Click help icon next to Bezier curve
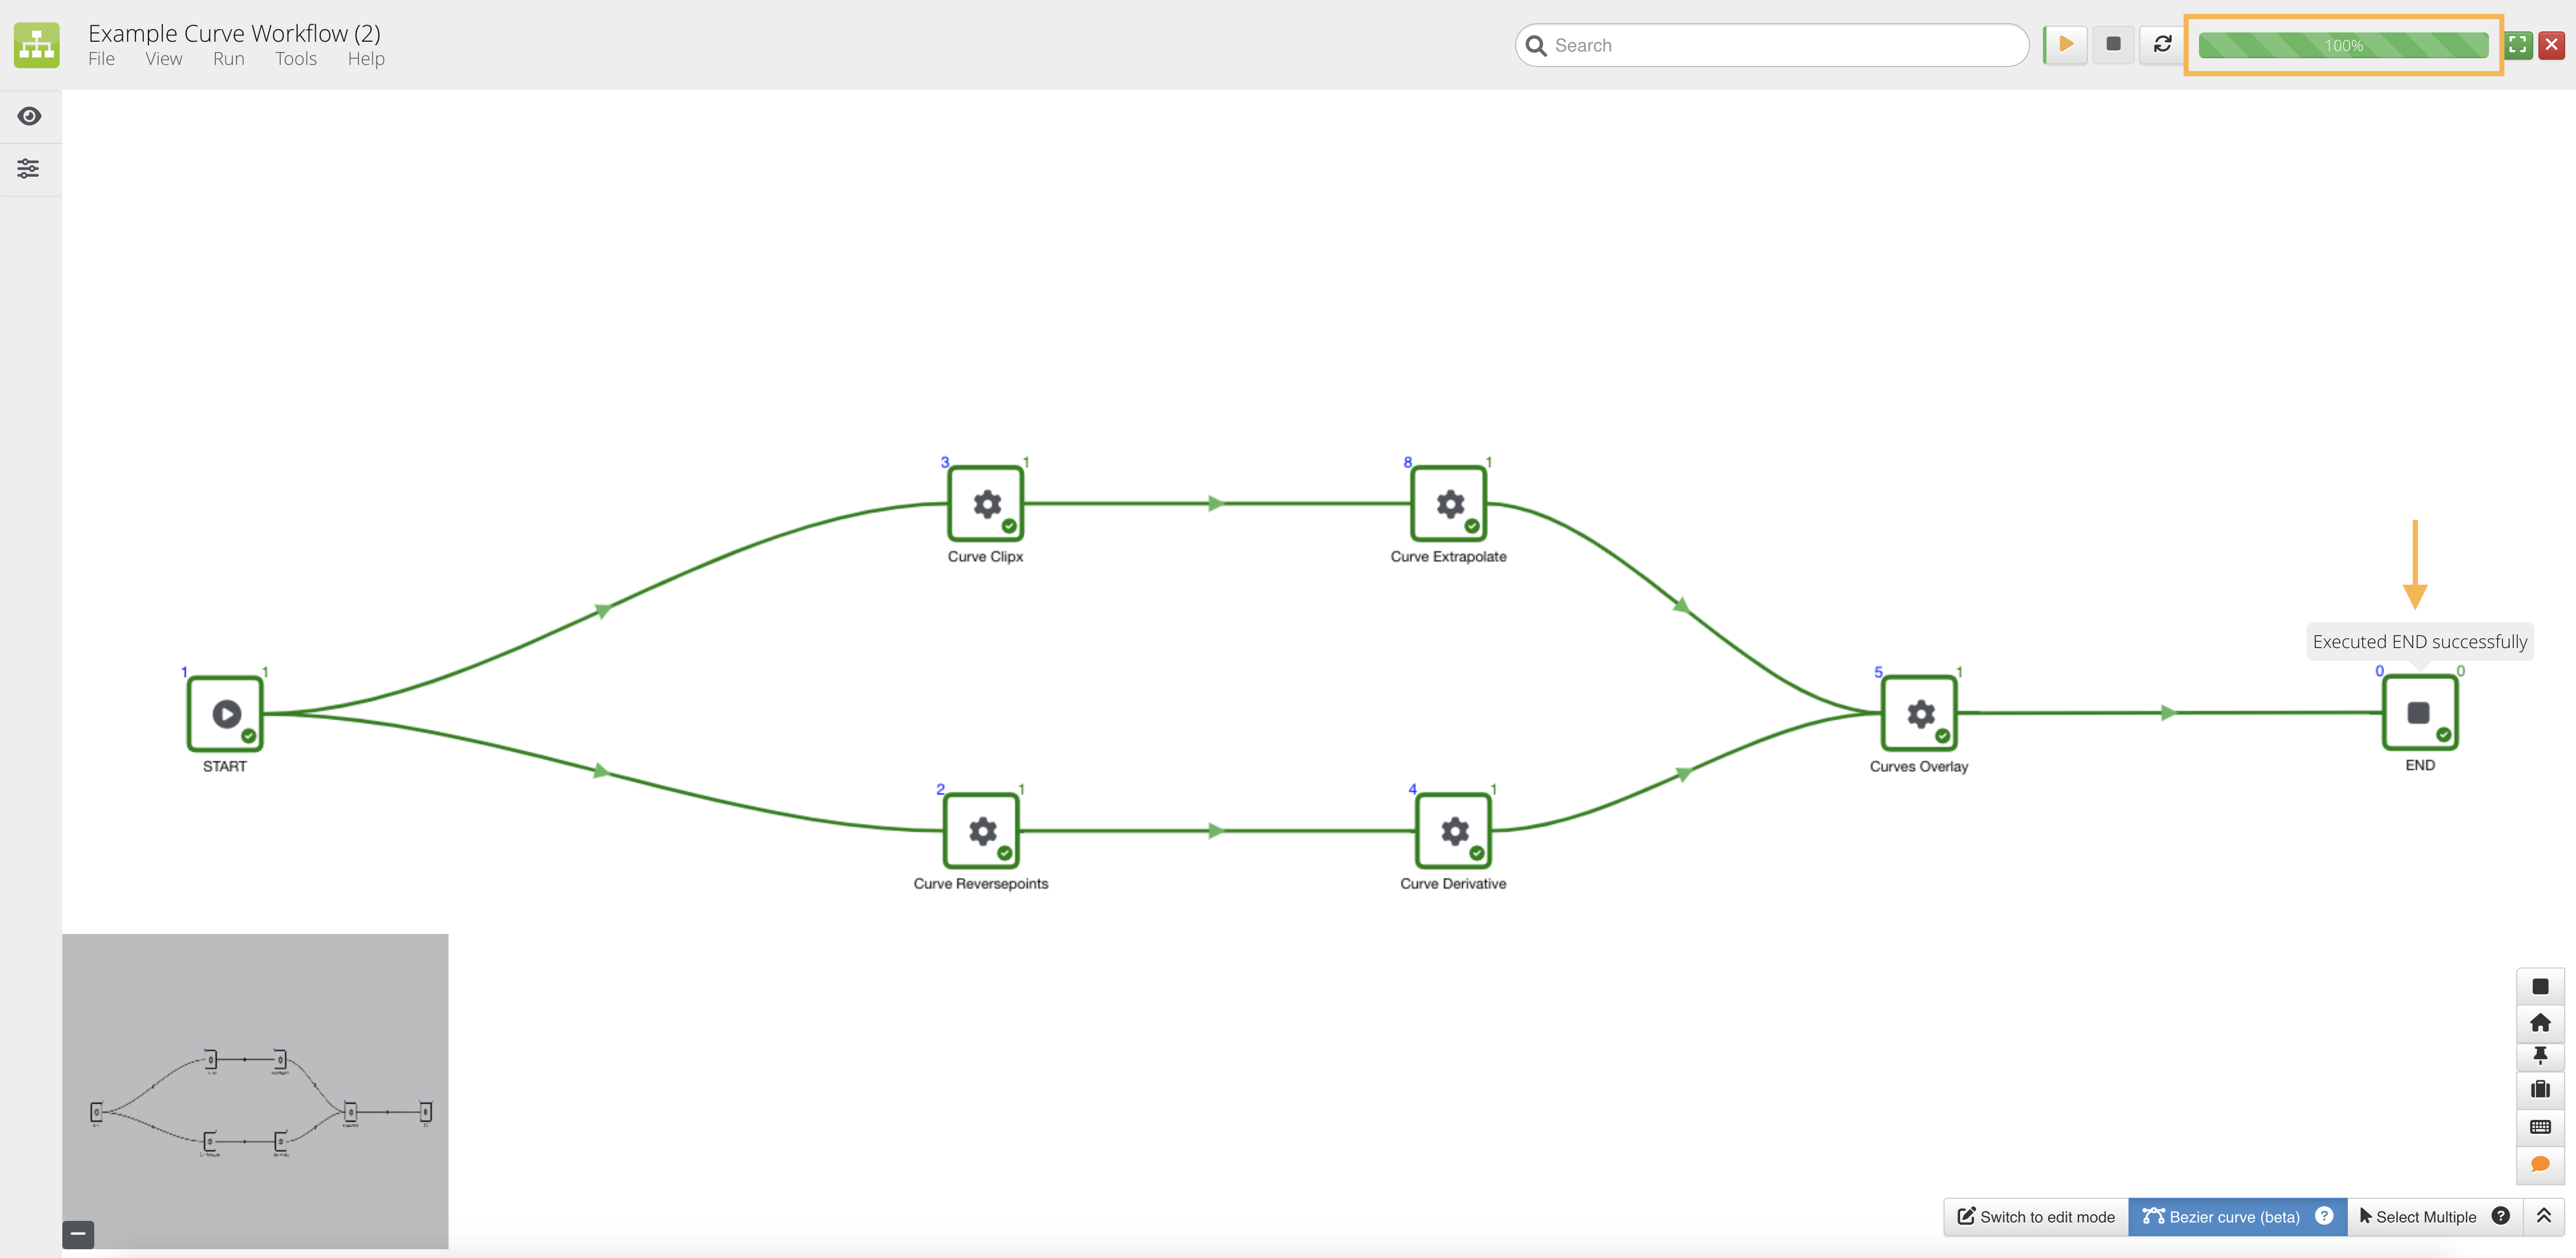2576x1258 pixels. pos(2325,1216)
